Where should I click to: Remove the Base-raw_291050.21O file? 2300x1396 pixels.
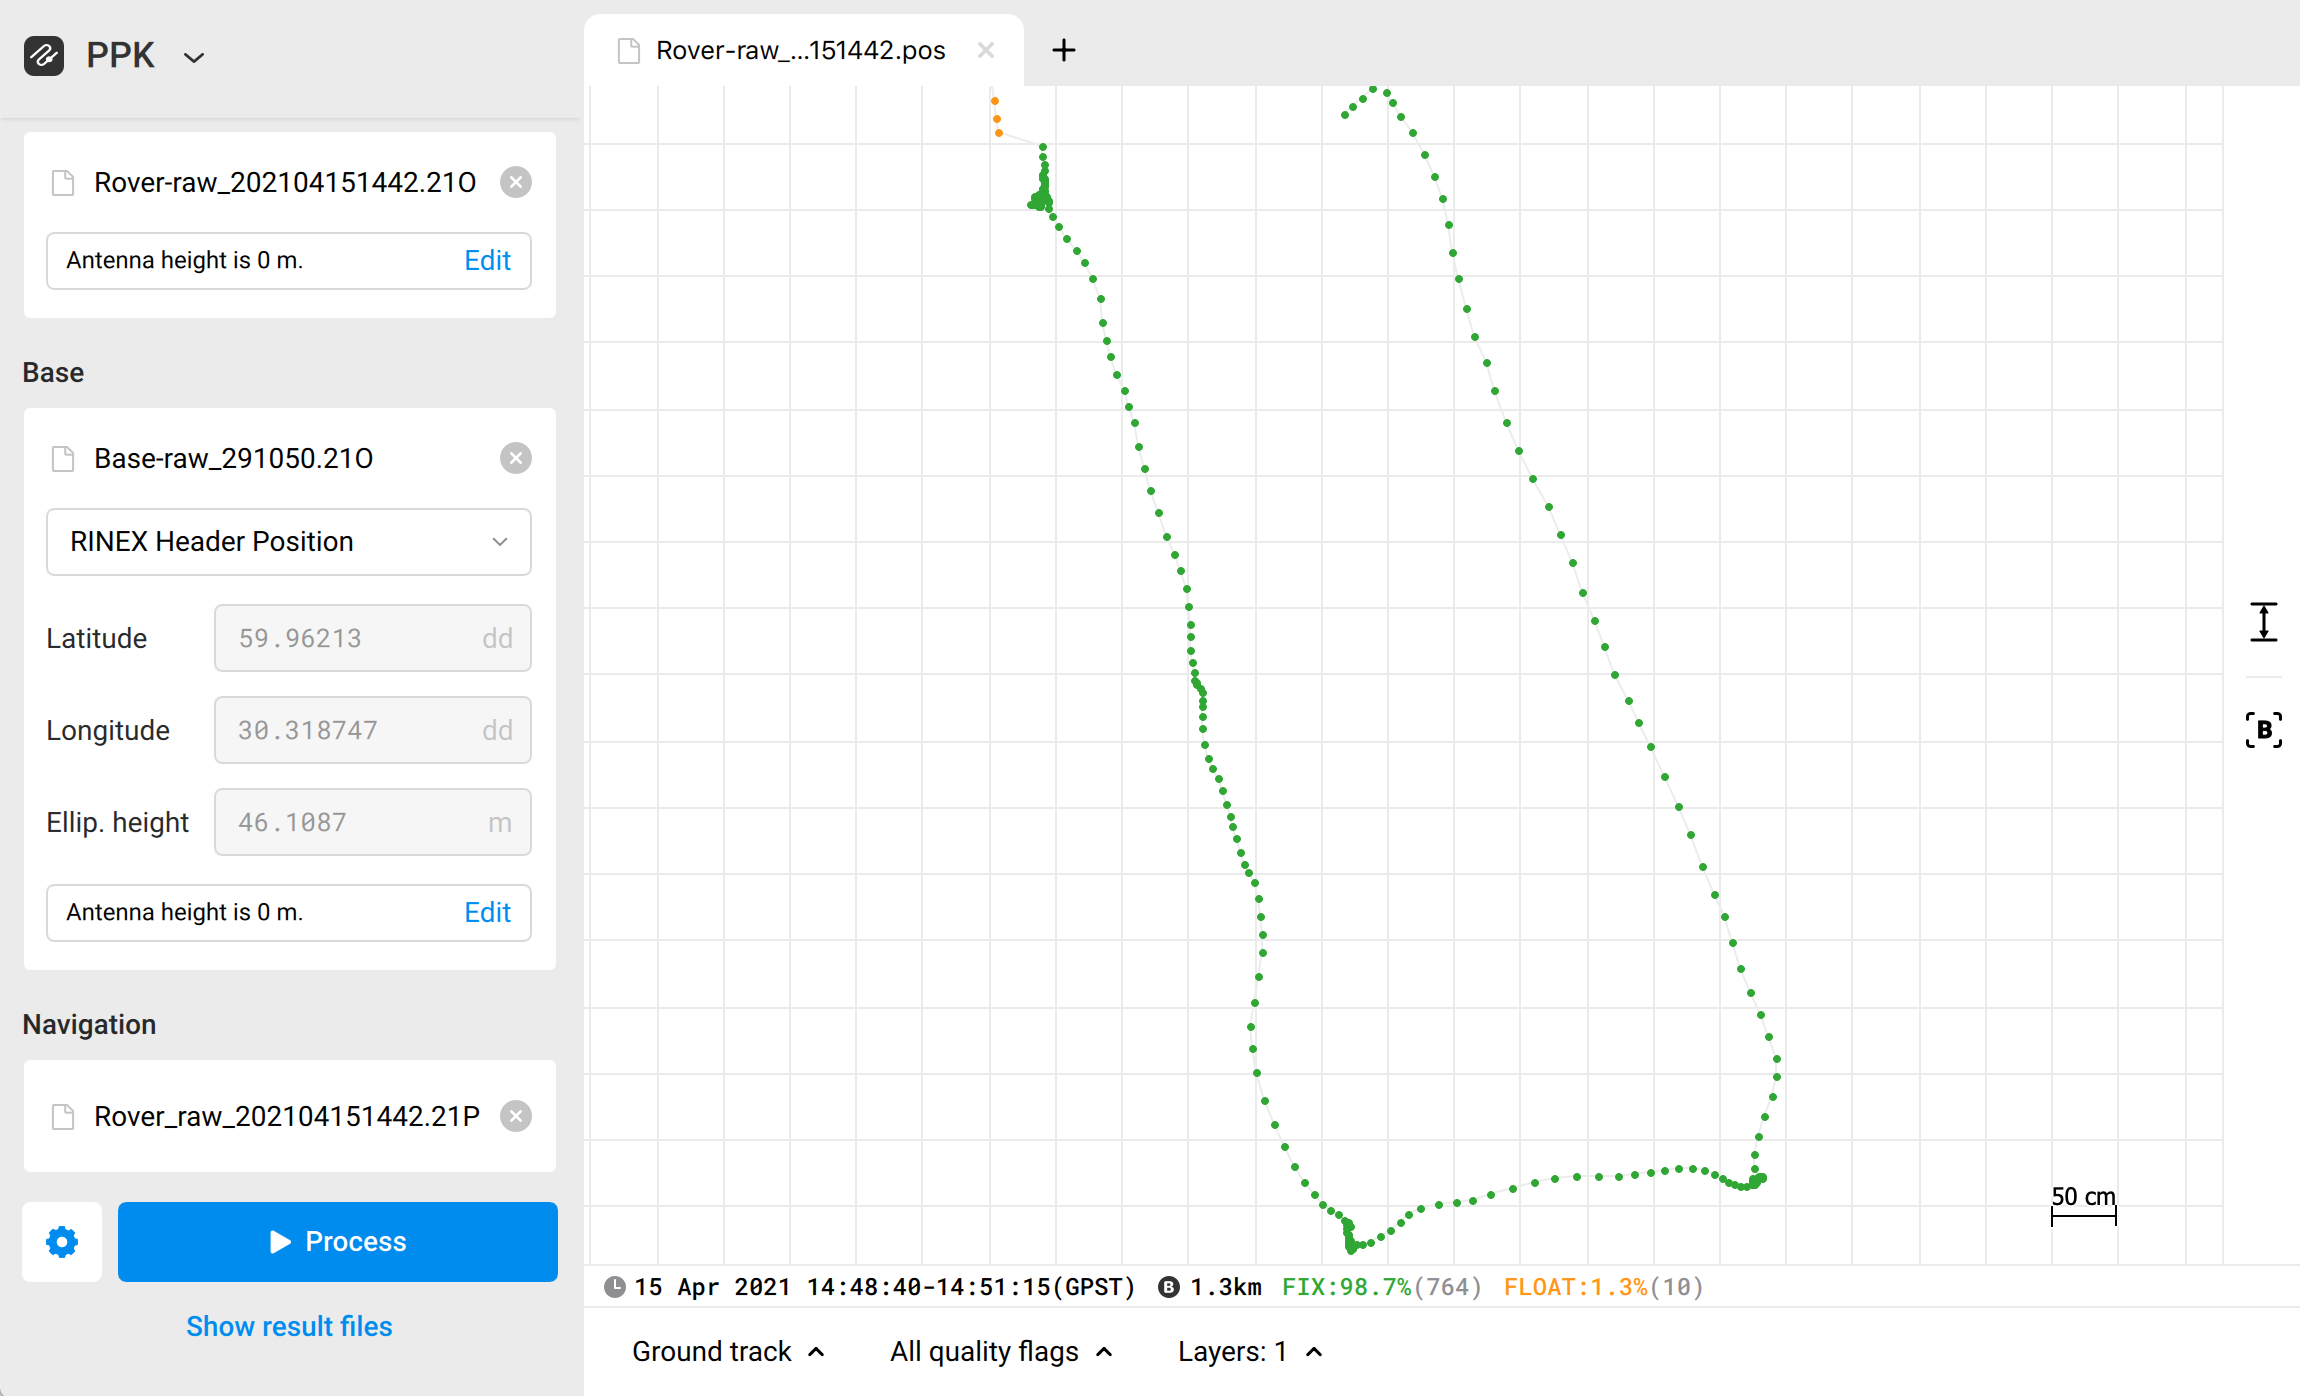[x=516, y=458]
